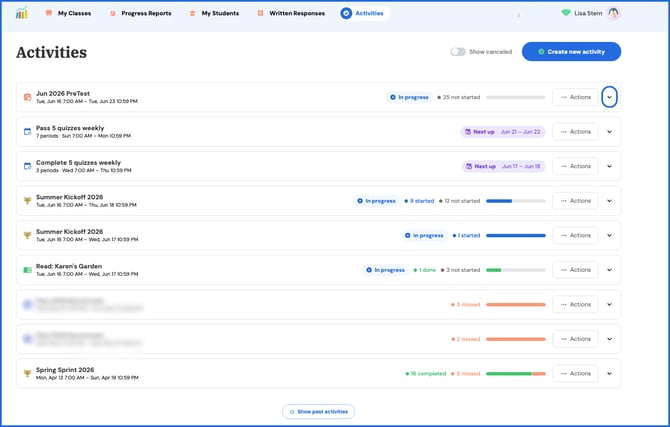
Task: Open the My Classes tab
Action: tap(68, 13)
